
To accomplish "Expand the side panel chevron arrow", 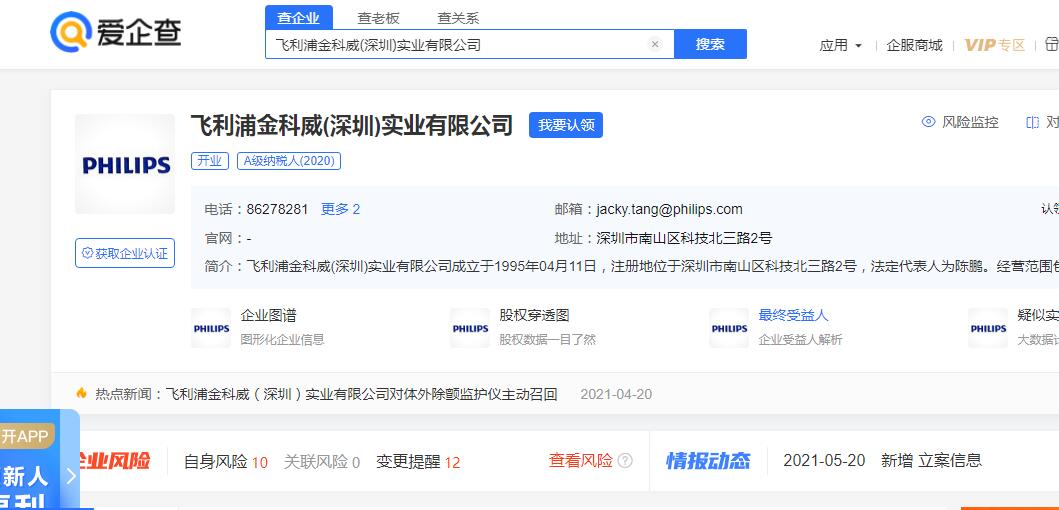I will [70, 477].
